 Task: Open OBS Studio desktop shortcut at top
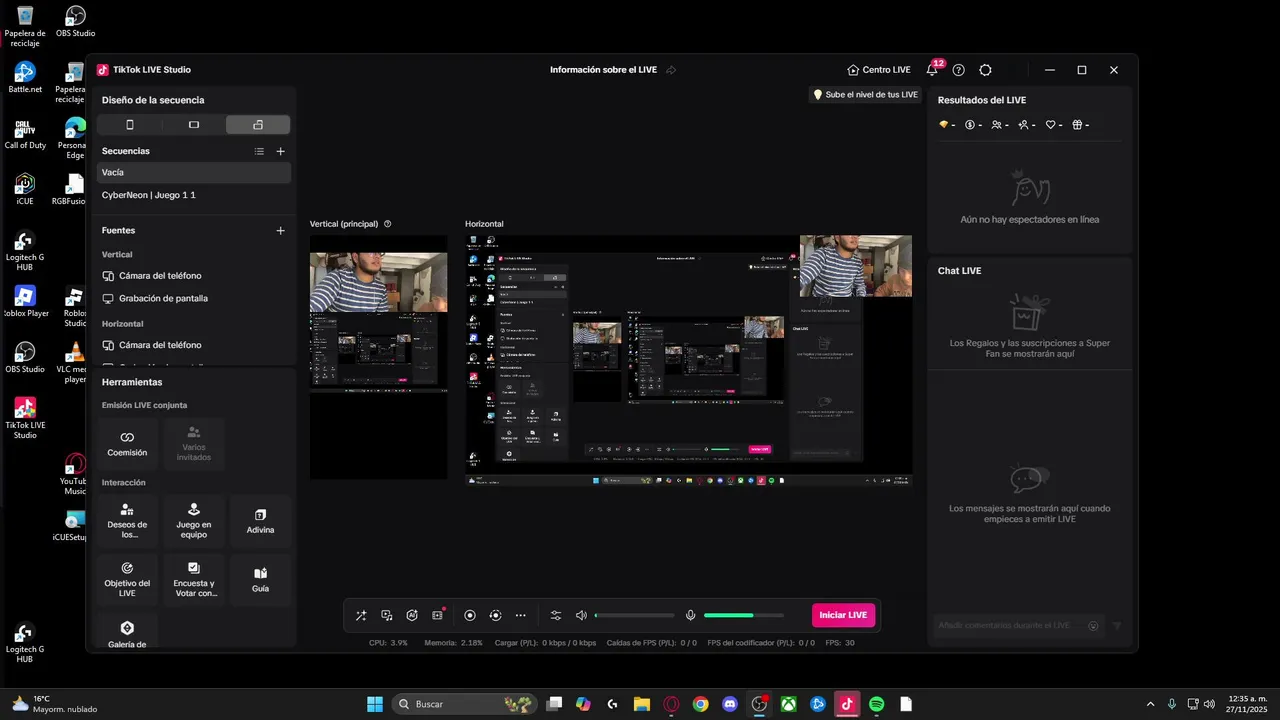pyautogui.click(x=75, y=22)
